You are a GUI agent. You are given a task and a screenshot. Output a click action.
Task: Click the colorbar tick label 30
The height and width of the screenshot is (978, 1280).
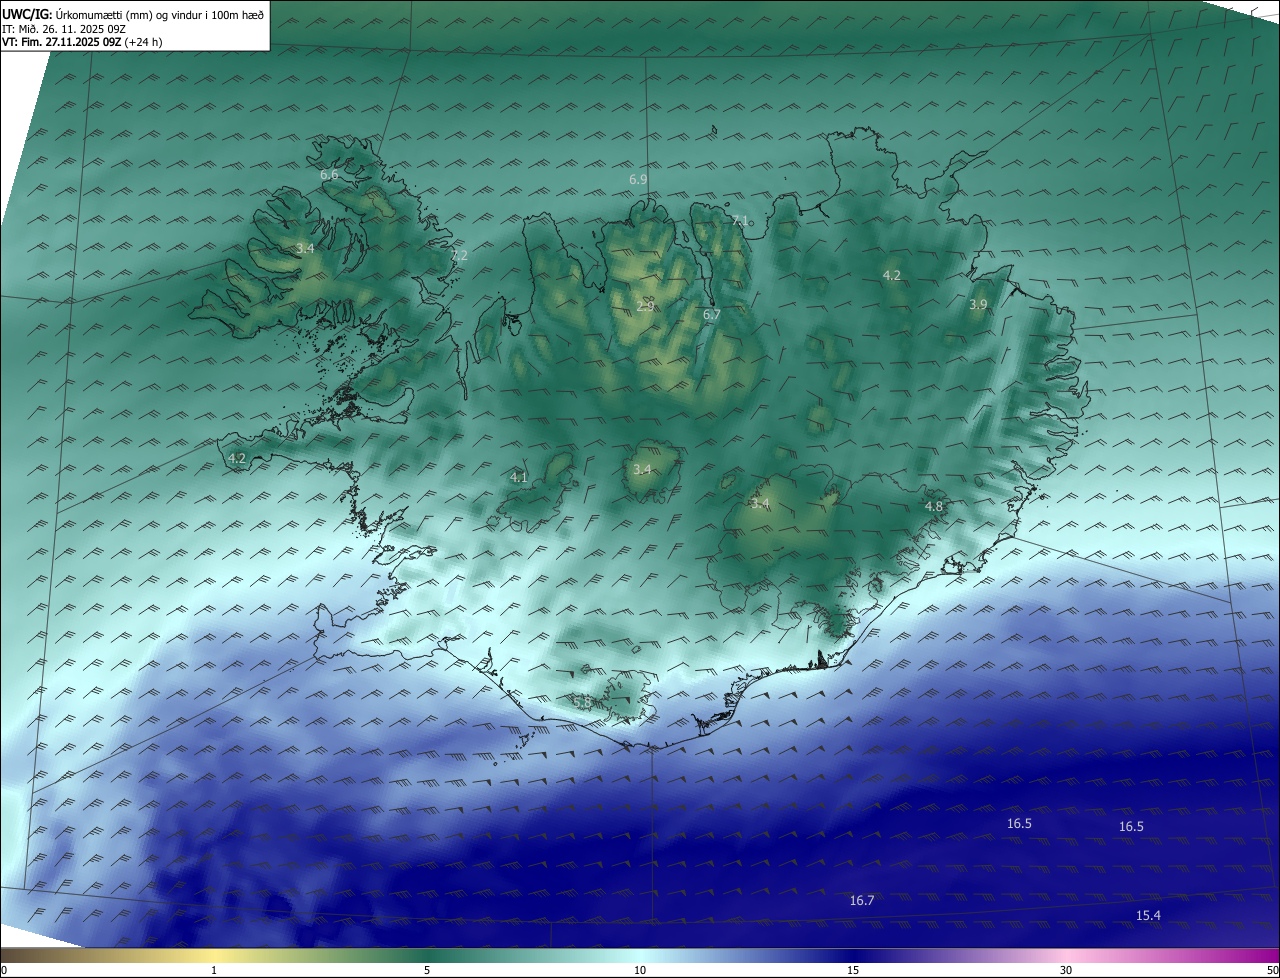(x=1066, y=970)
